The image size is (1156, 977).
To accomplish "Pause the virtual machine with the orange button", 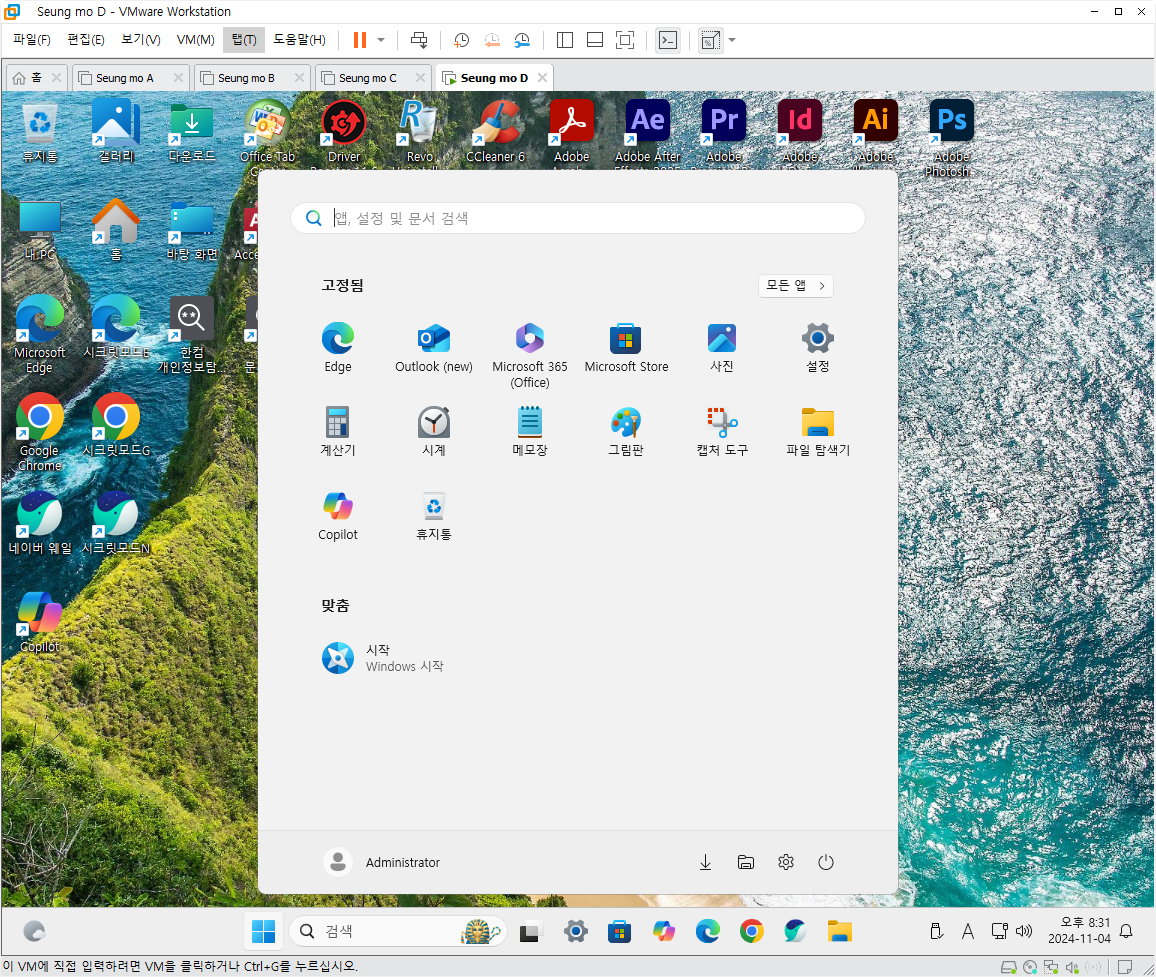I will click(360, 40).
